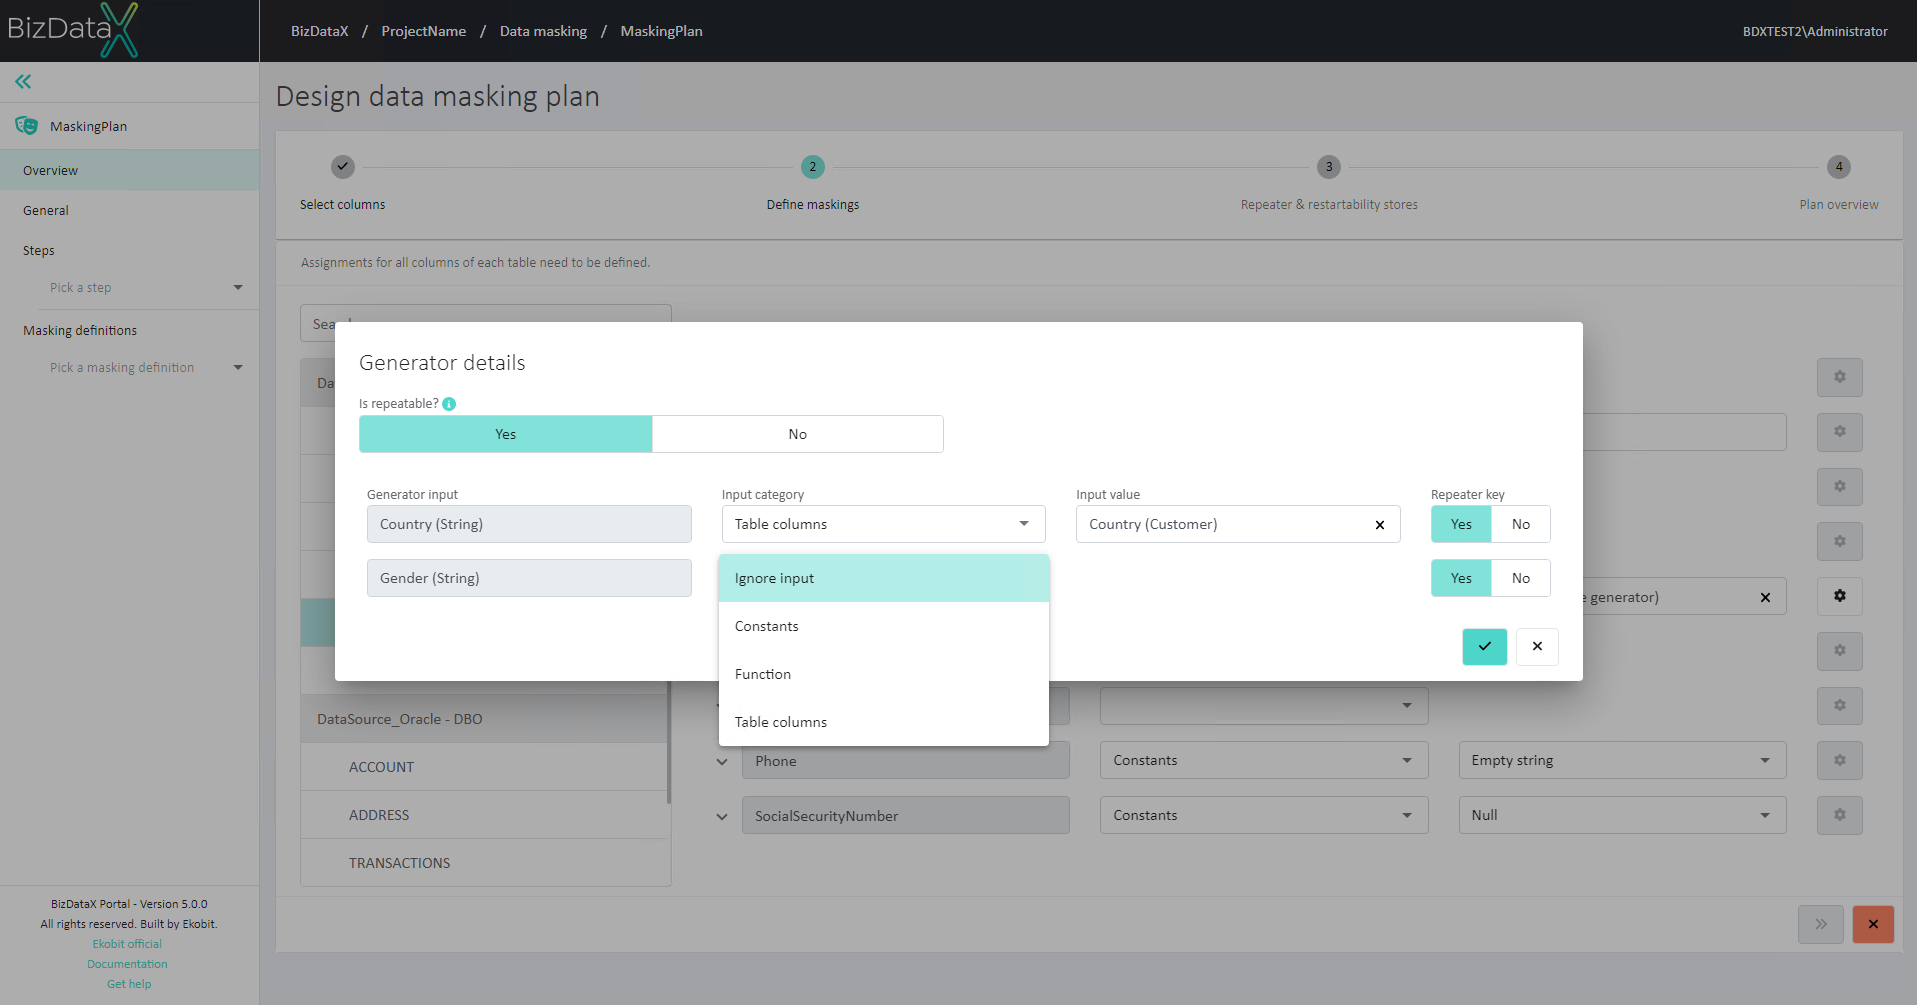Click the Define maskings step circle
This screenshot has width=1917, height=1005.
tap(813, 167)
